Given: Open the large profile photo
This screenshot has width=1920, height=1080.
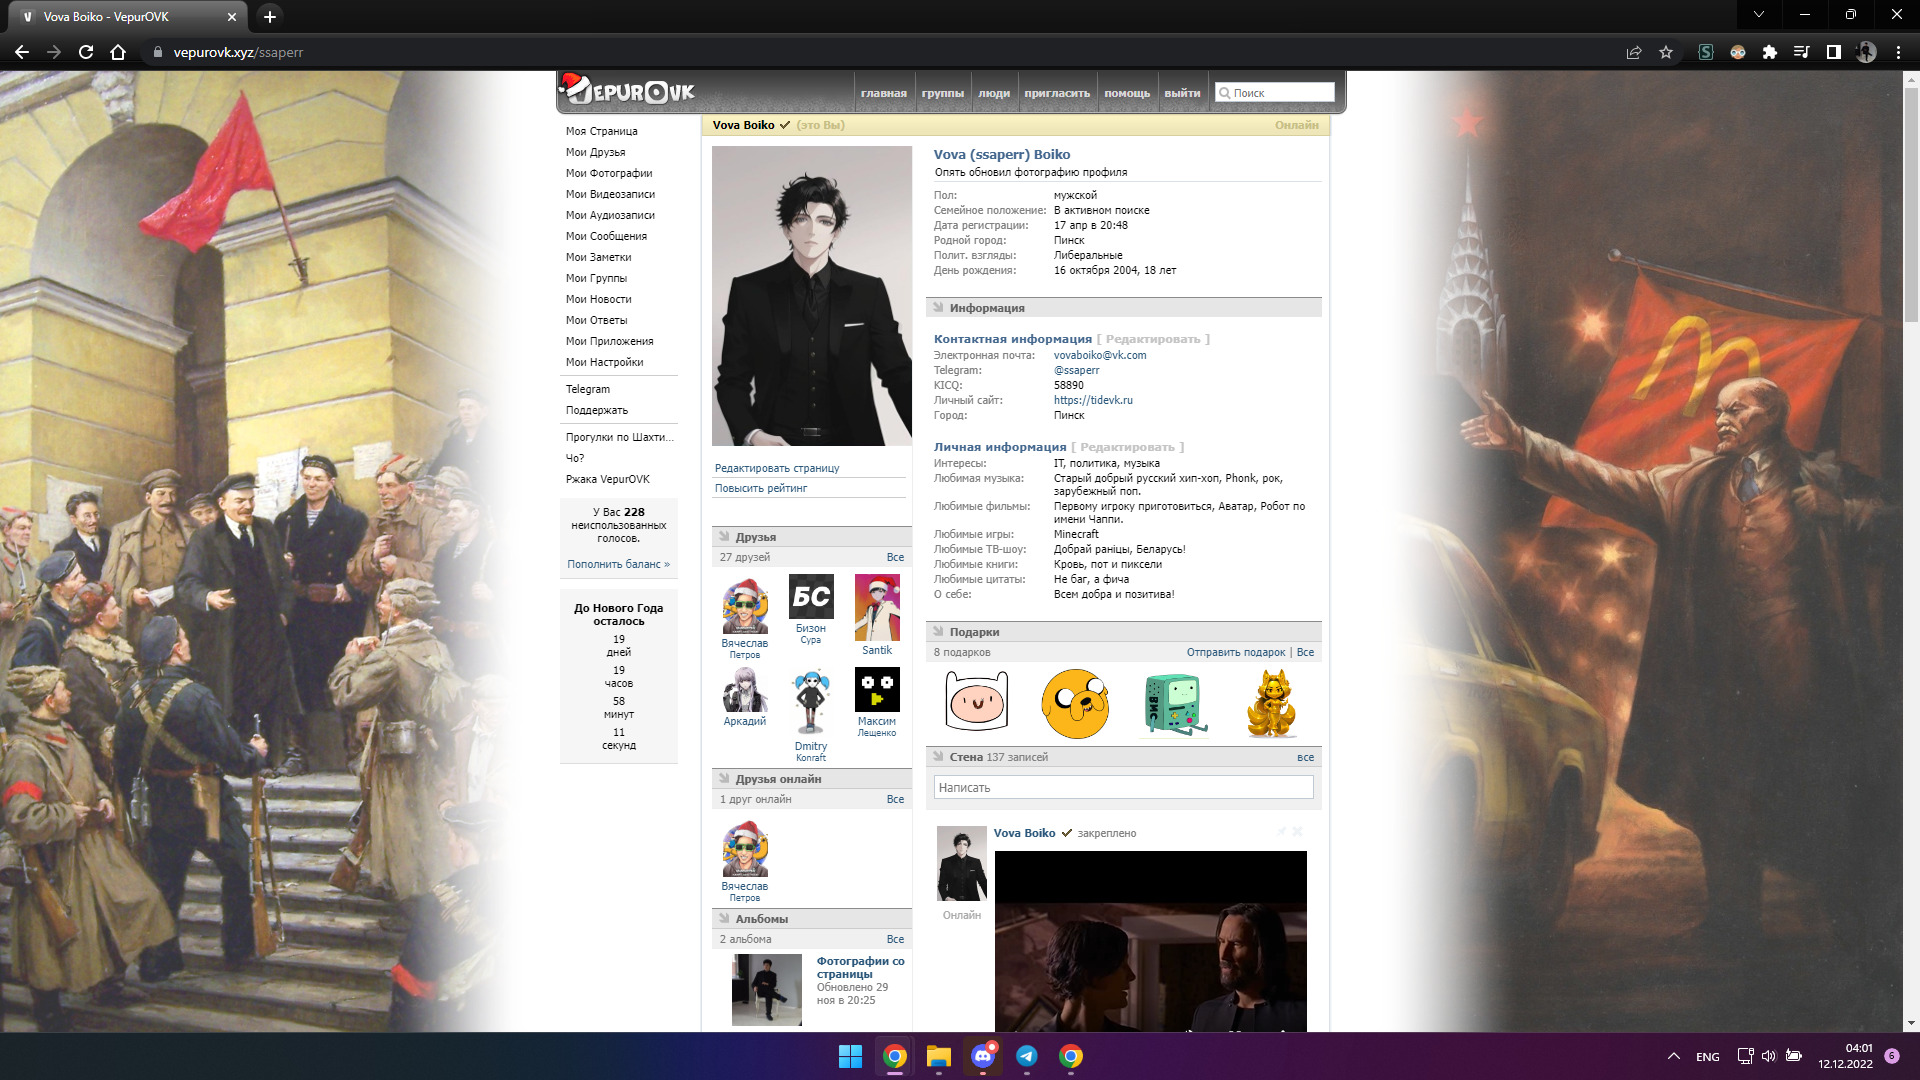Looking at the screenshot, I should 812,296.
